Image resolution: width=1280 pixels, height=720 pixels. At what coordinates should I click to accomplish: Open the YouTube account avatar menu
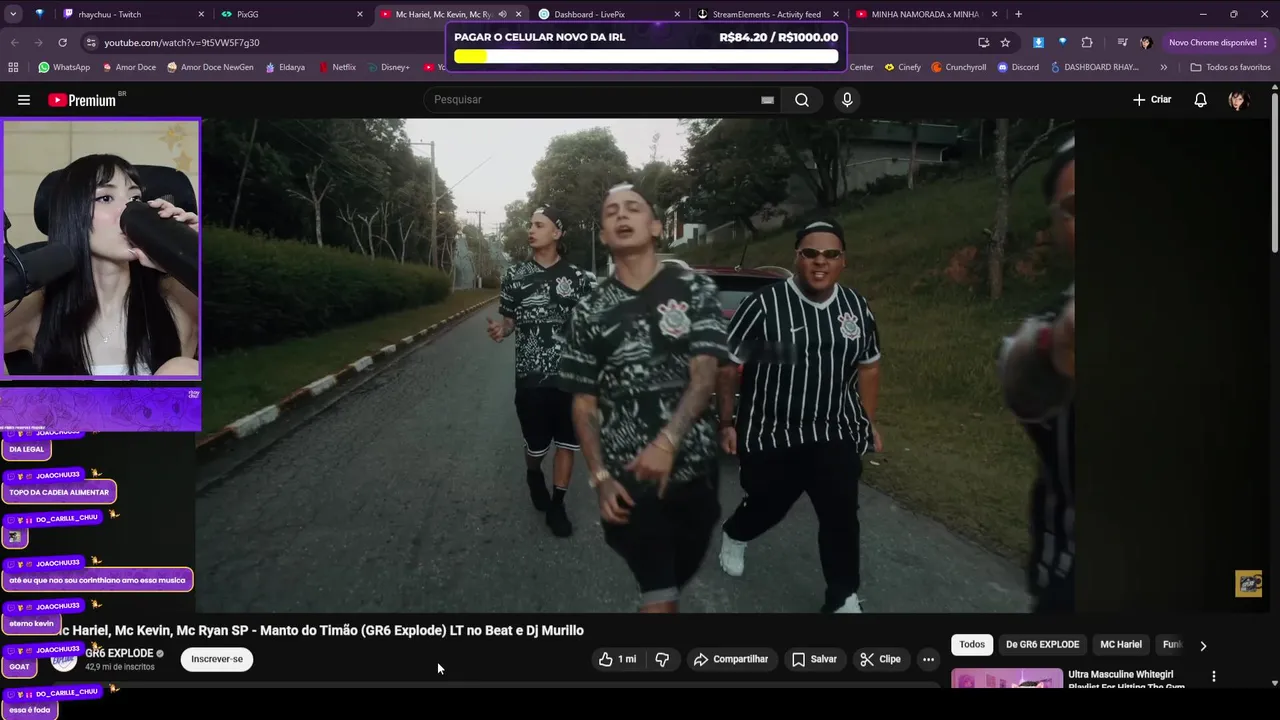(1238, 100)
